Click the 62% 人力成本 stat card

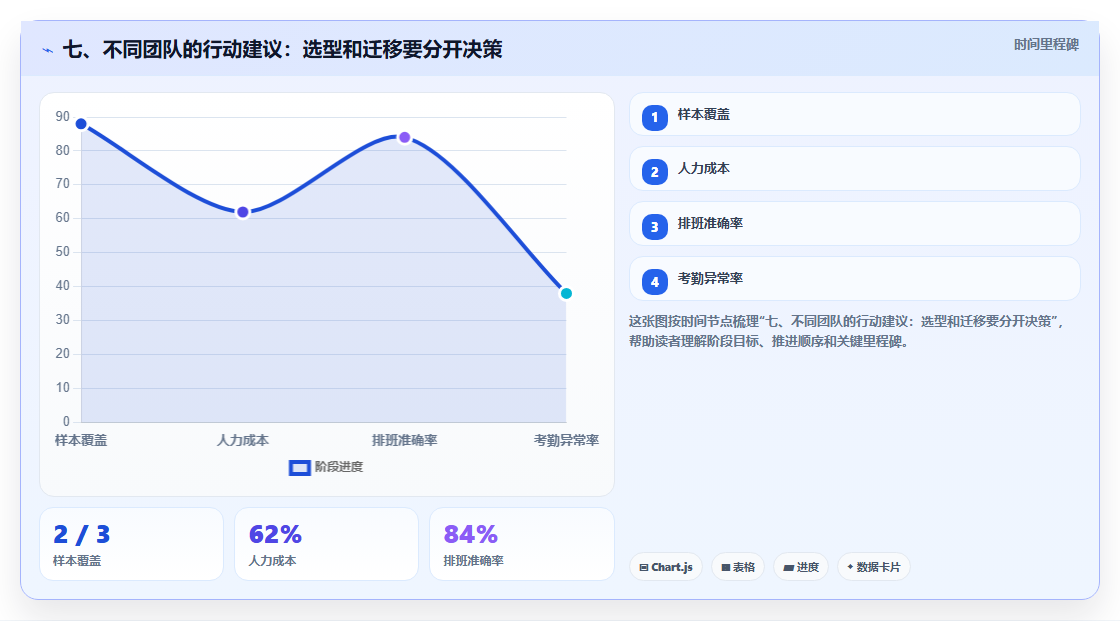pyautogui.click(x=326, y=544)
